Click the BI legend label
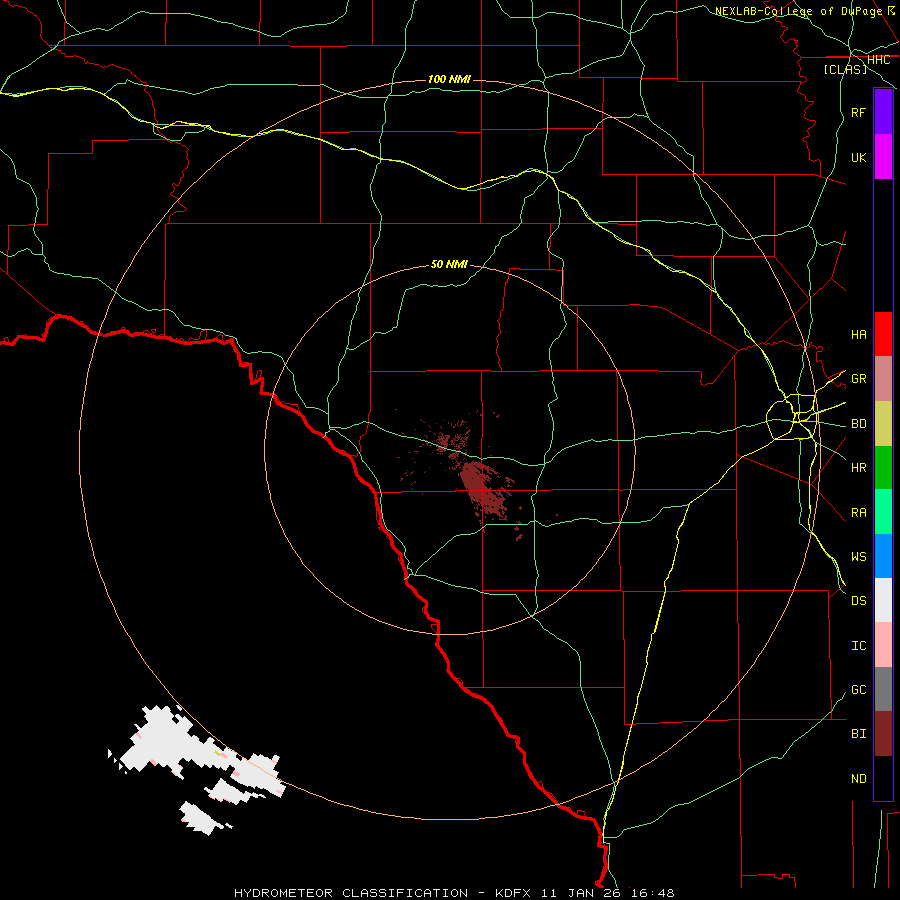 (858, 734)
